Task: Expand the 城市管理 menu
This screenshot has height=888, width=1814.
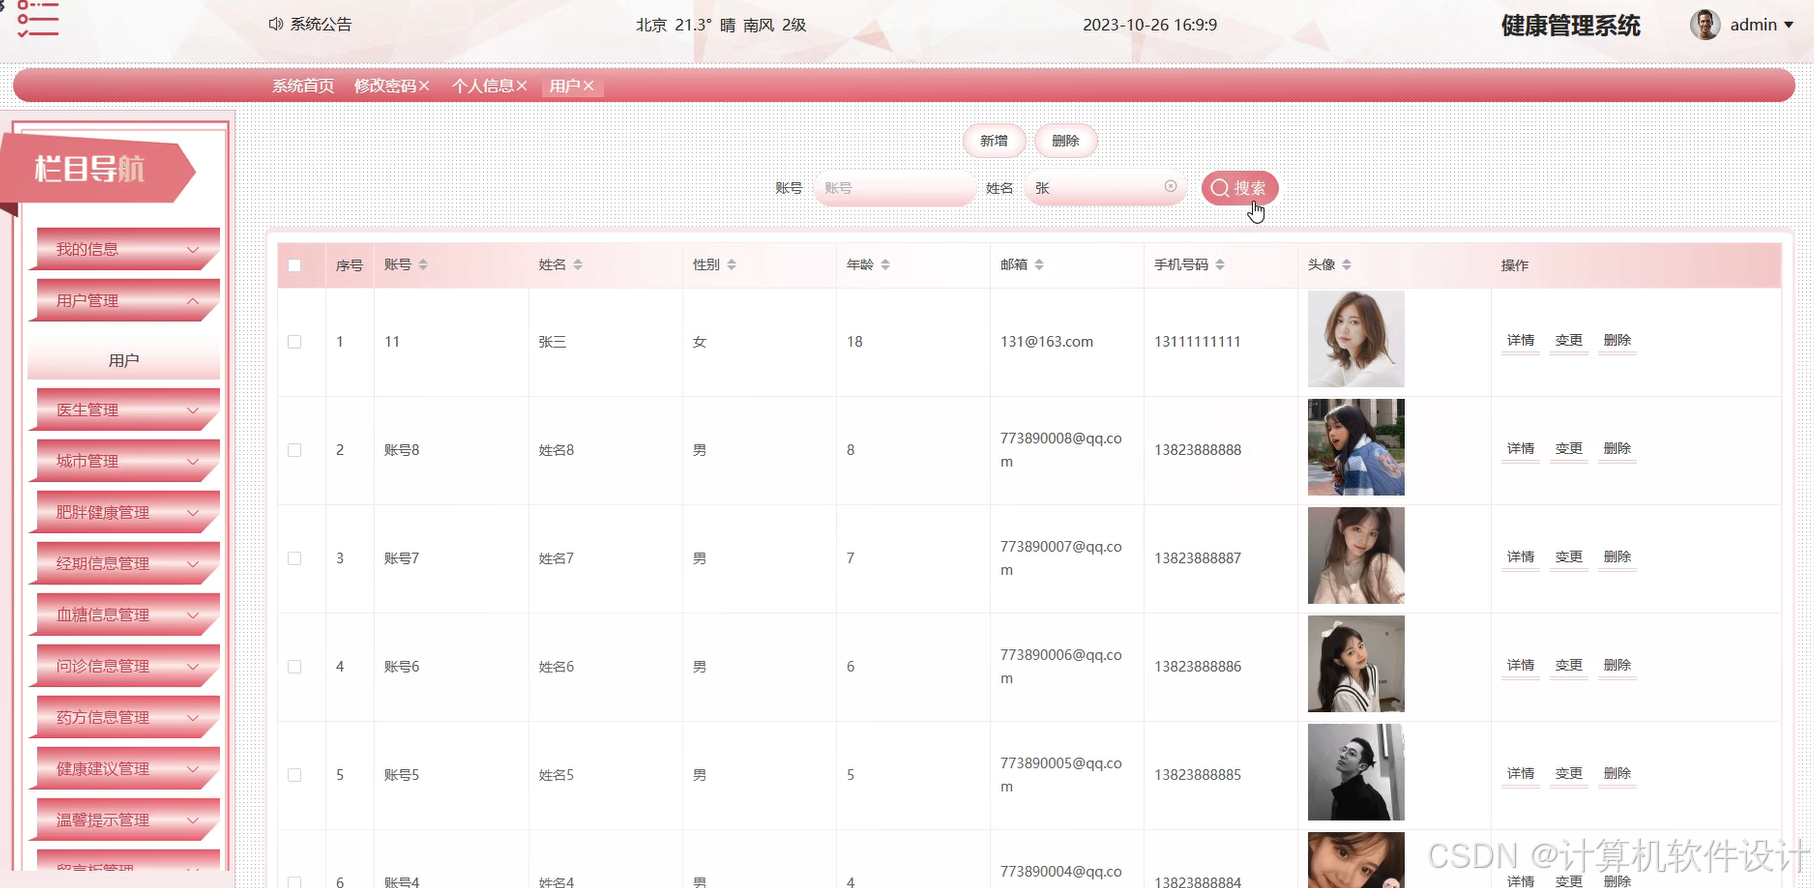Action: tap(127, 461)
